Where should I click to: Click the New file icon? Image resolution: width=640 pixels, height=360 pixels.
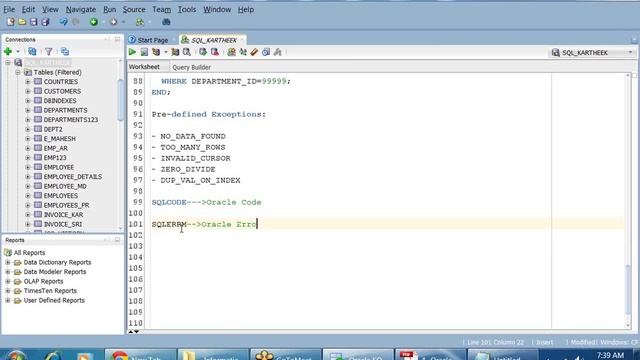tap(11, 22)
